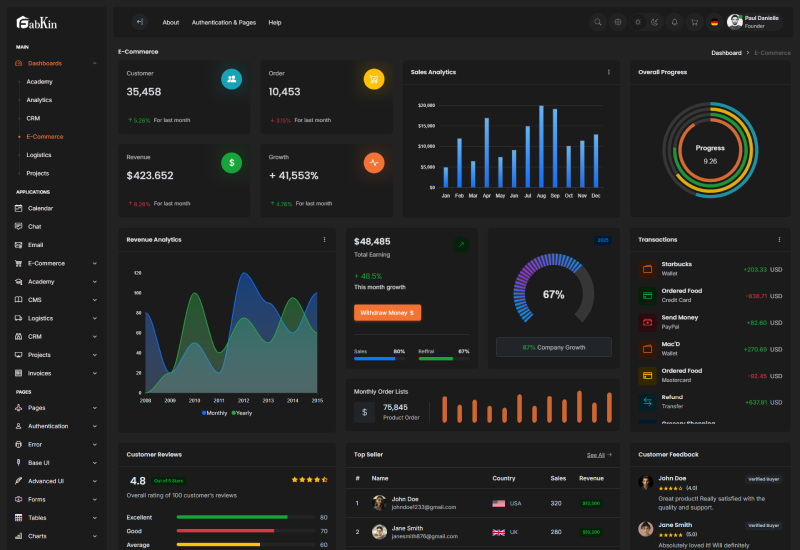
Task: Click the yellow Order cart icon
Action: click(x=373, y=79)
